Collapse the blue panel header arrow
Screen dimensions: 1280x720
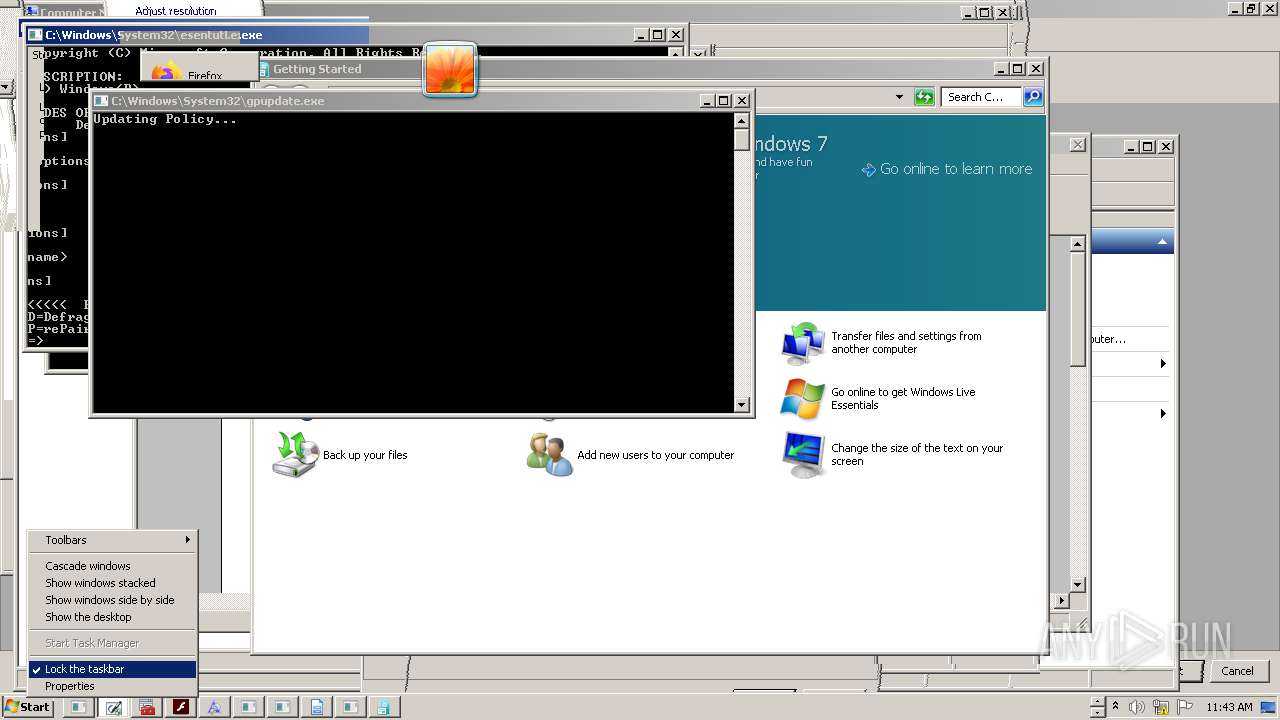click(1162, 242)
